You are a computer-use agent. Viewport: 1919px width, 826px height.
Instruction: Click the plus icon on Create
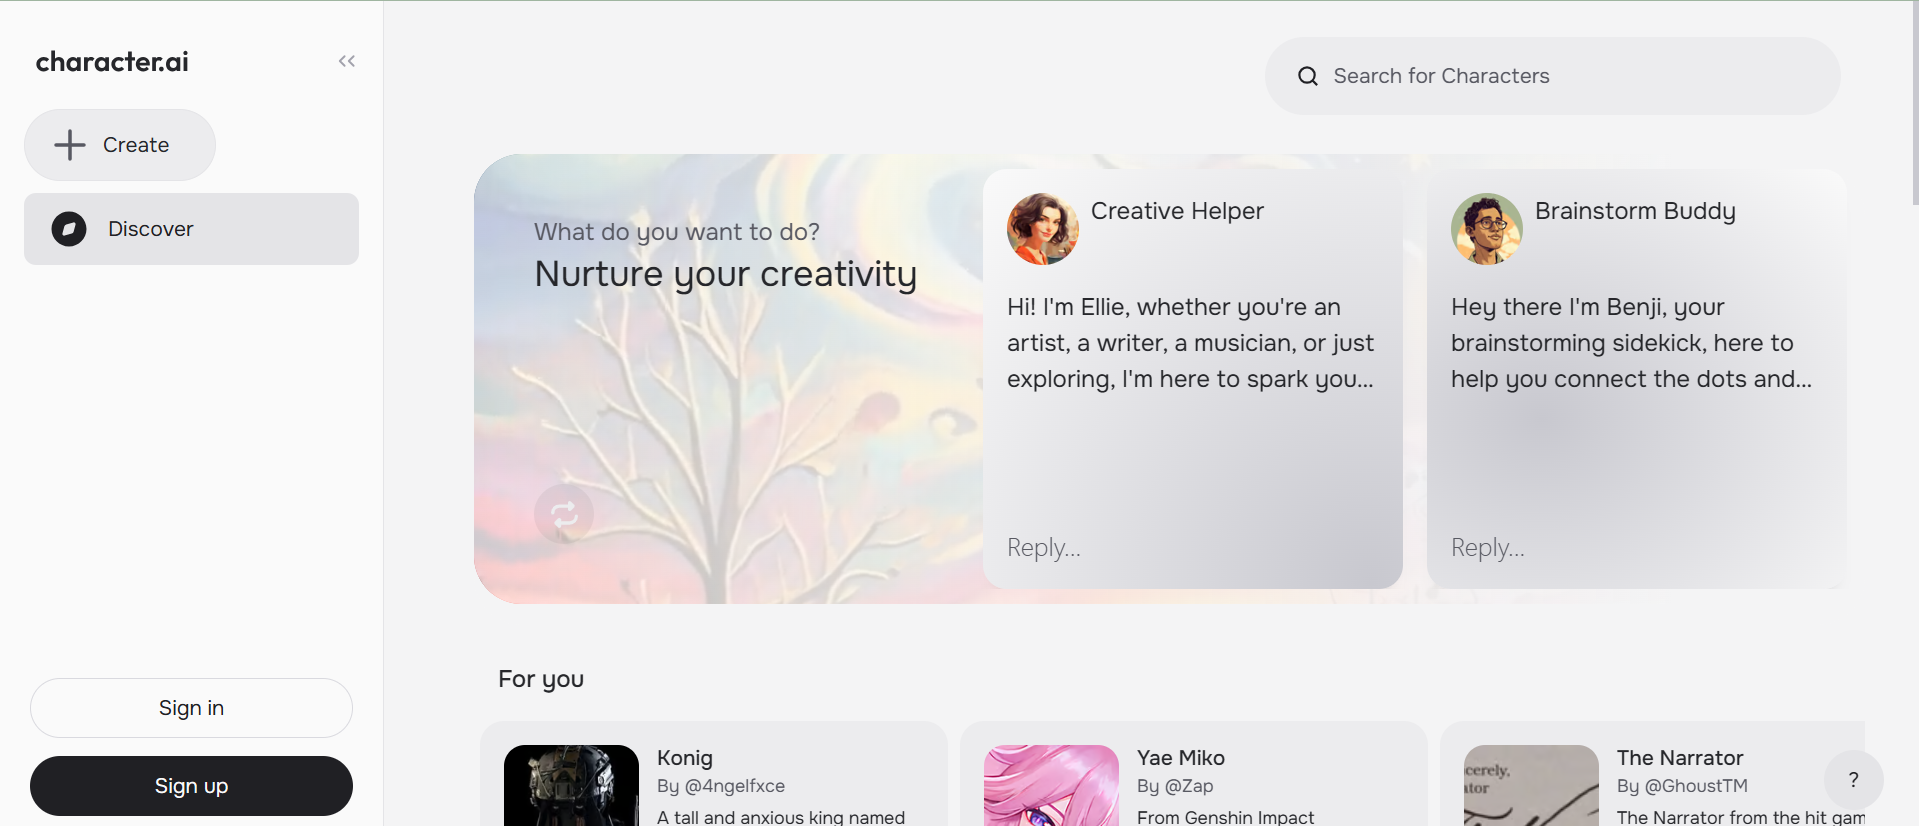(70, 145)
